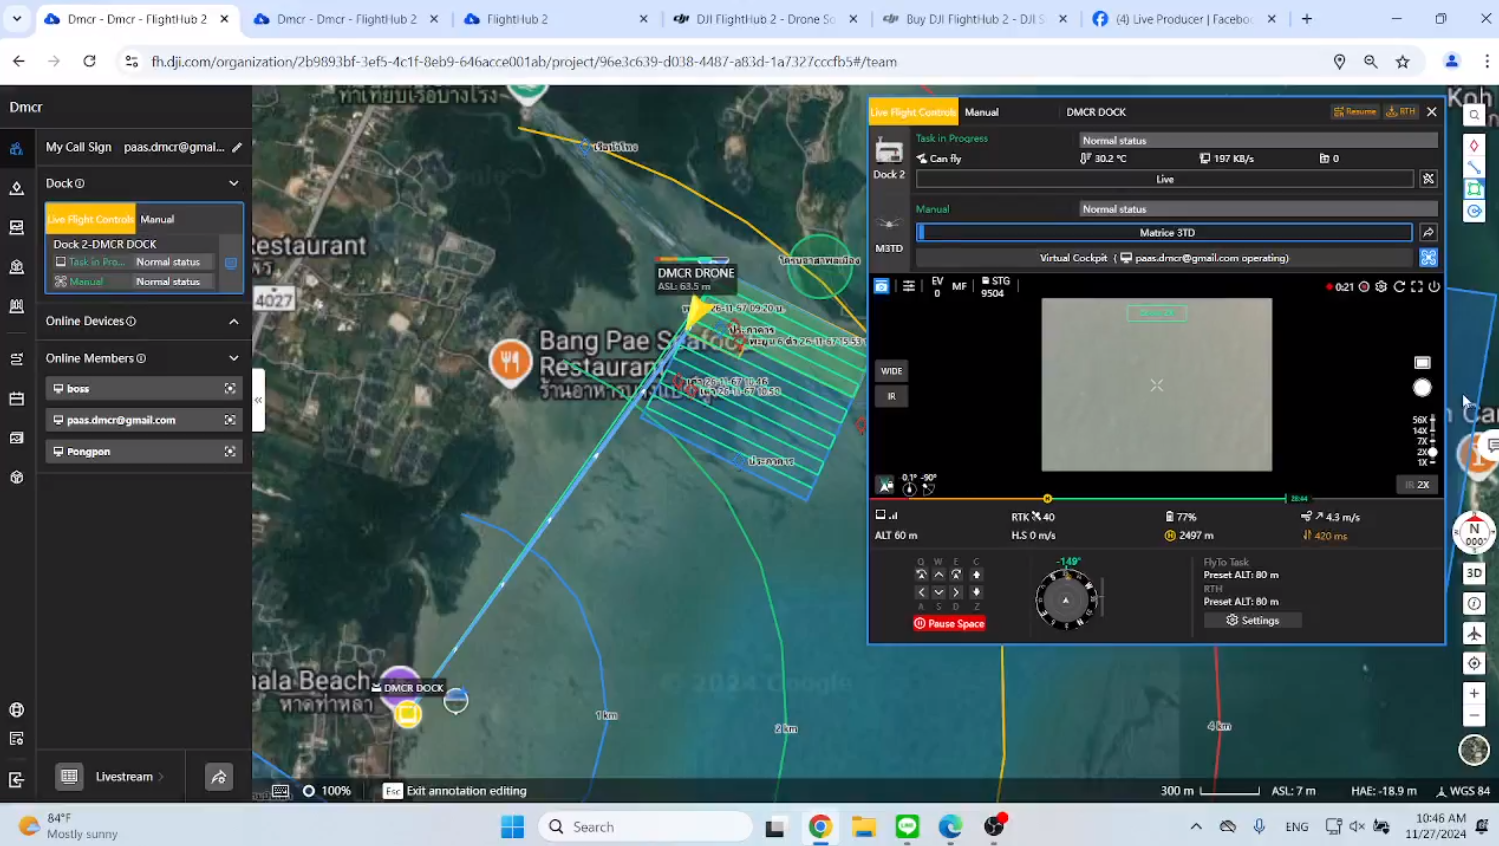Click the blue virtual cockpit drone icon
The width and height of the screenshot is (1499, 846).
tap(1428, 258)
